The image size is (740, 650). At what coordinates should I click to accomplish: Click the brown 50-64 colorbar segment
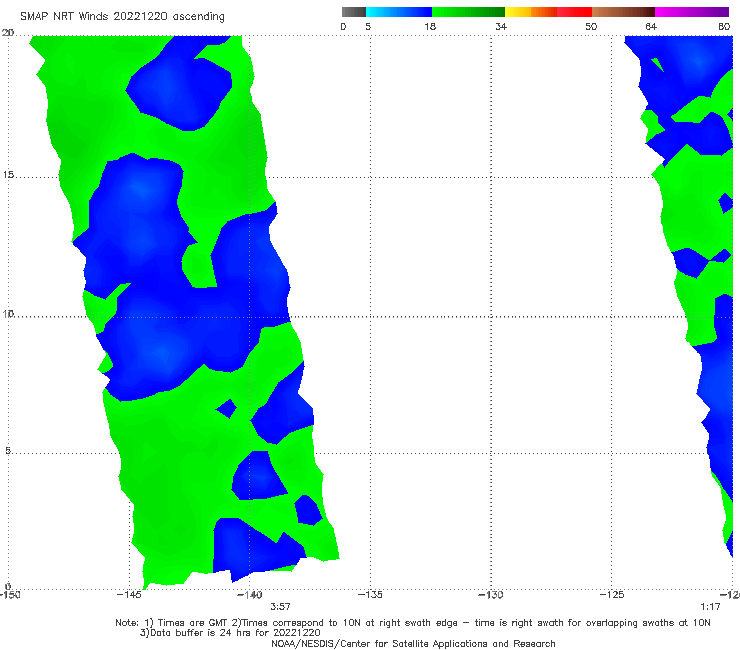tap(623, 12)
